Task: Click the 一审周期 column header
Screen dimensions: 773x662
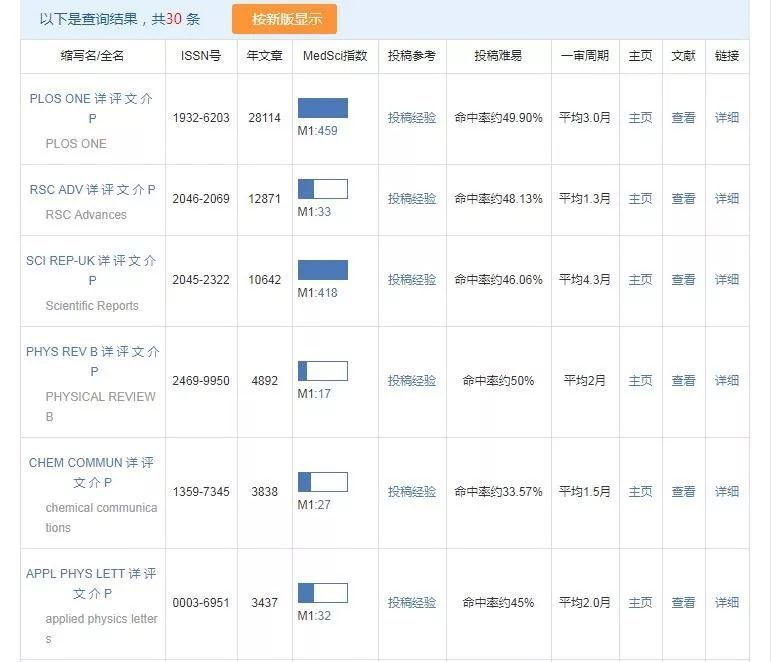Action: 585,56
